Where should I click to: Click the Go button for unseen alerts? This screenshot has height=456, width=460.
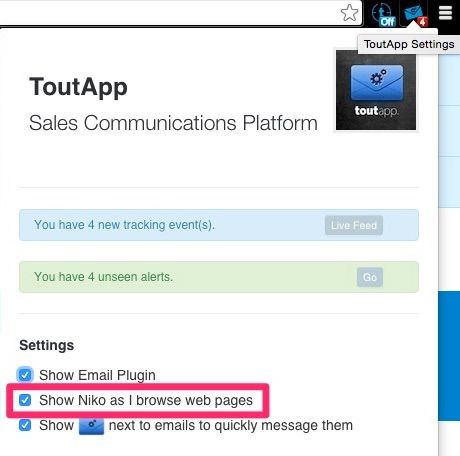click(370, 277)
